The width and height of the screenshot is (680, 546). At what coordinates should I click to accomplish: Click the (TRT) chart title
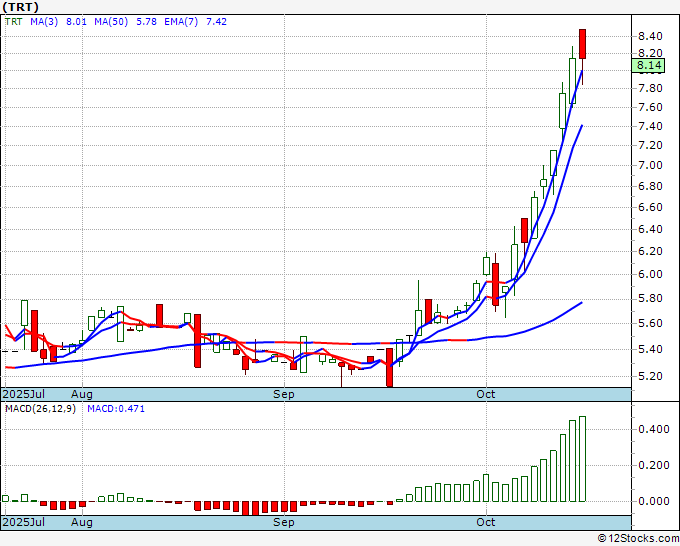[20, 7]
